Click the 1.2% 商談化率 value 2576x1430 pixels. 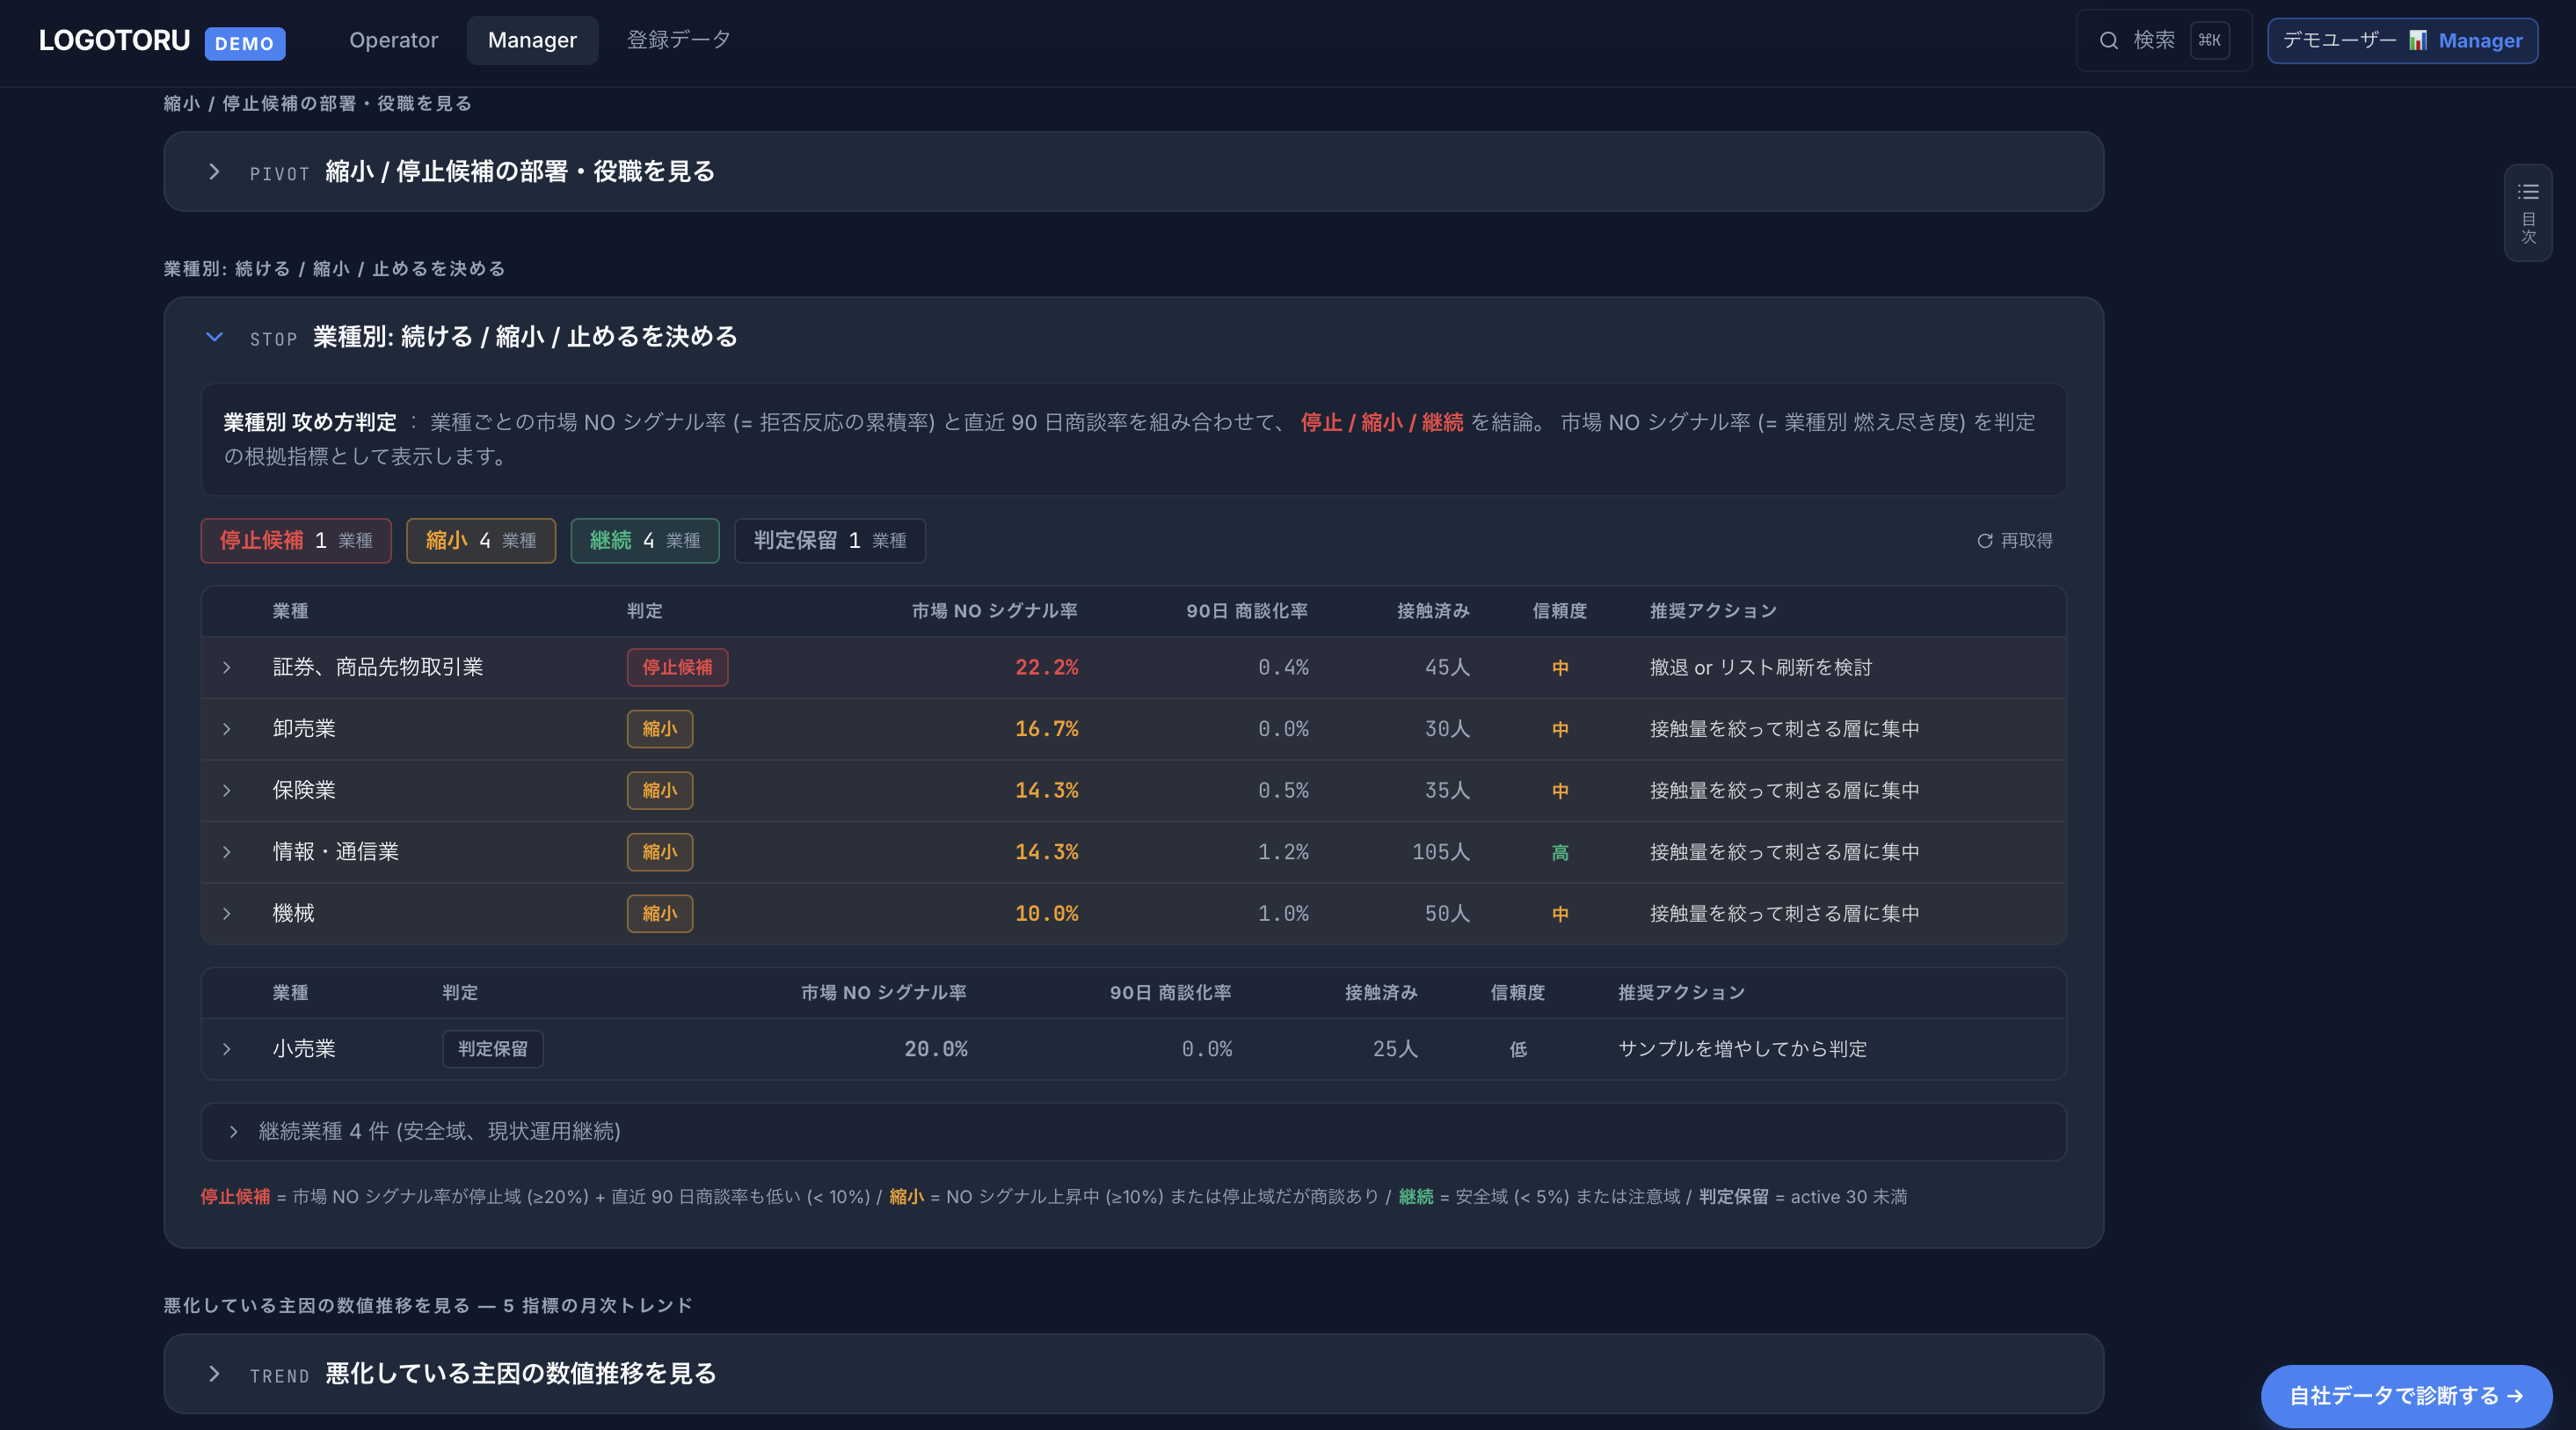(1283, 852)
